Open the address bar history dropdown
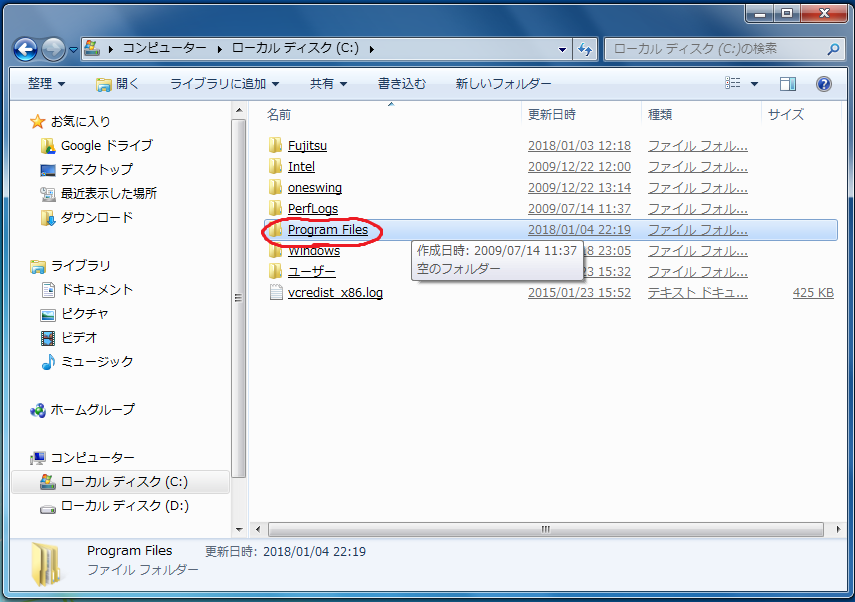Screen dimensions: 855x602 click(x=562, y=49)
